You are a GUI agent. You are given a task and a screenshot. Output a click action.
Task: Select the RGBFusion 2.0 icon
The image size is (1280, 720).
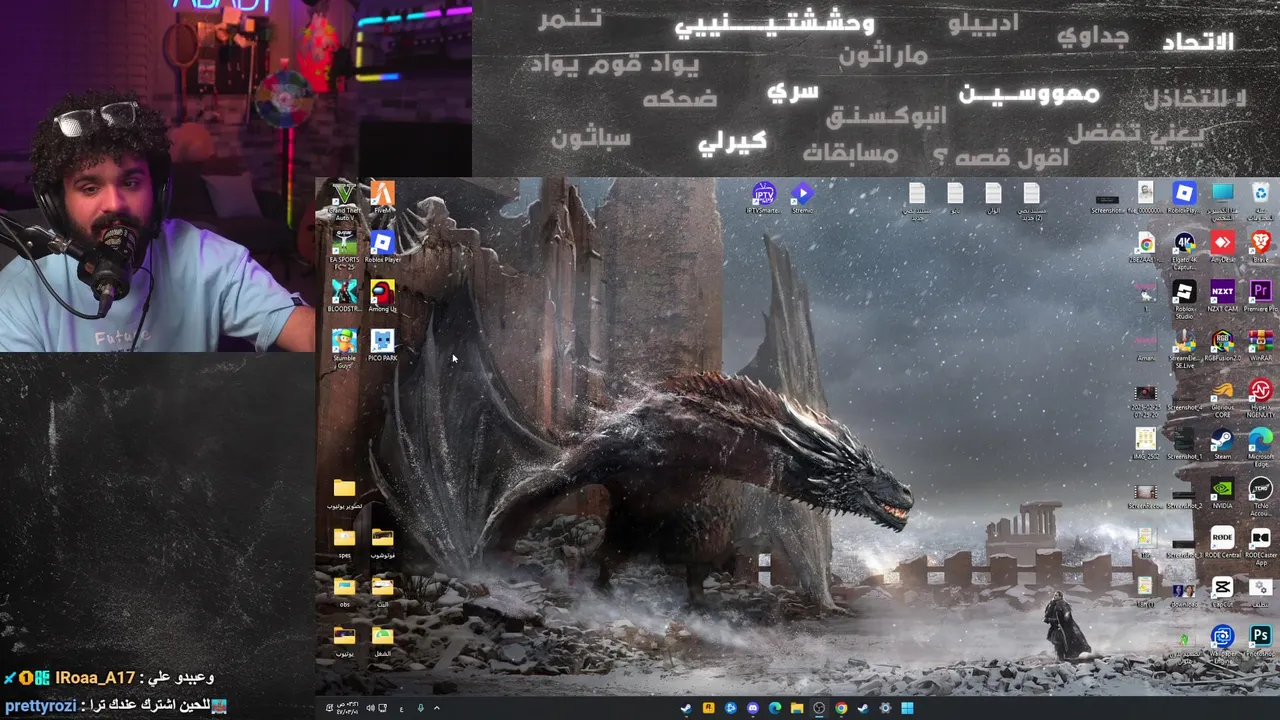[1222, 345]
